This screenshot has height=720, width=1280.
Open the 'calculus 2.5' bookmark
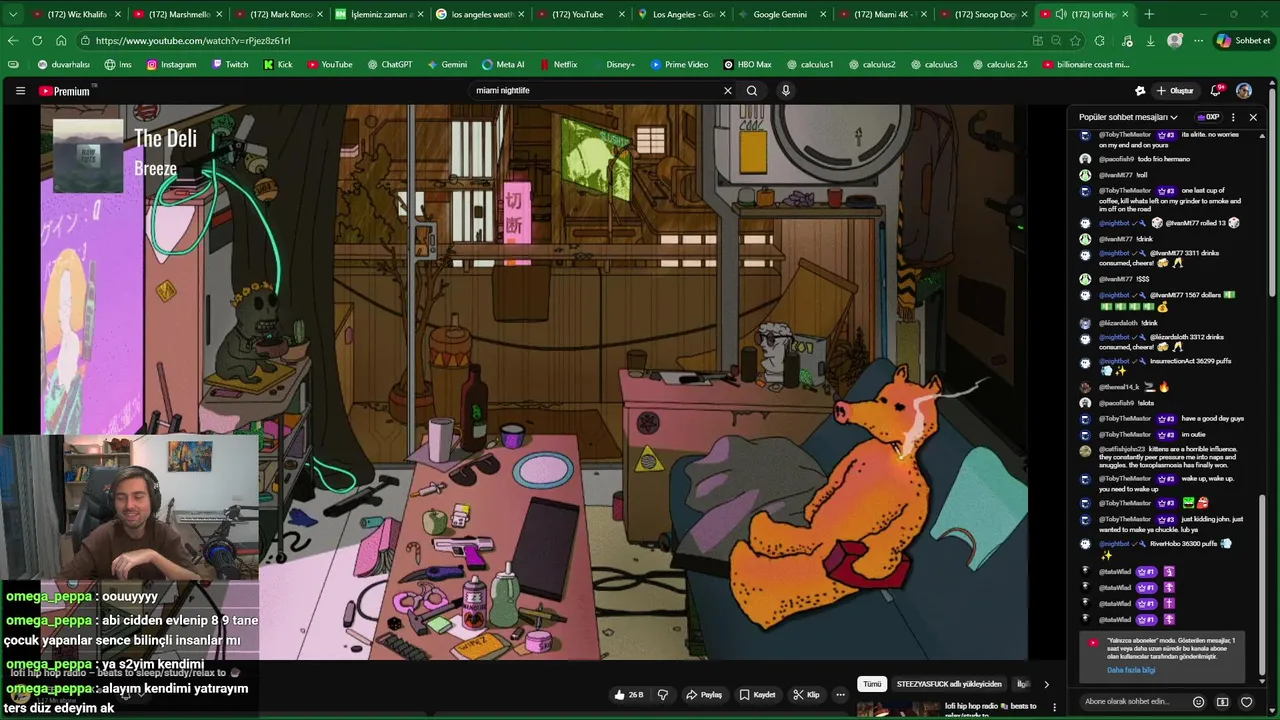tap(999, 64)
